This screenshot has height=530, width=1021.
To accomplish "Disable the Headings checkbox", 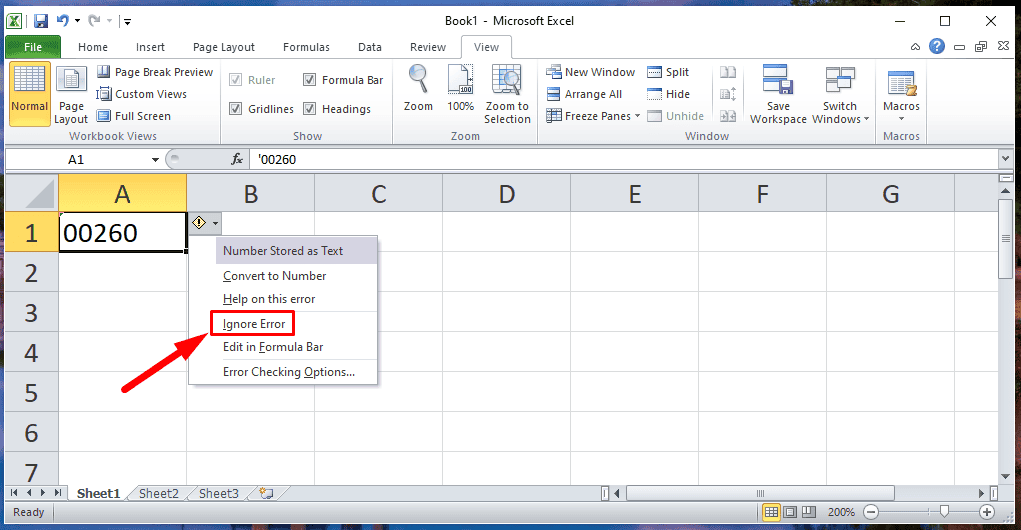I will 310,109.
